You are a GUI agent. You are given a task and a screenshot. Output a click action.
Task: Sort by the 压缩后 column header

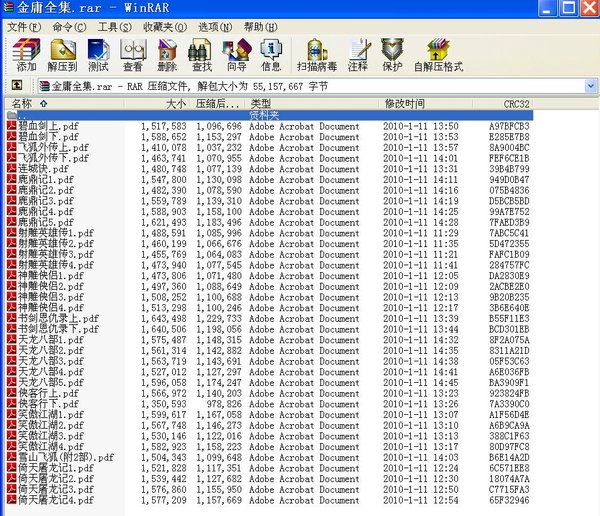pos(218,104)
